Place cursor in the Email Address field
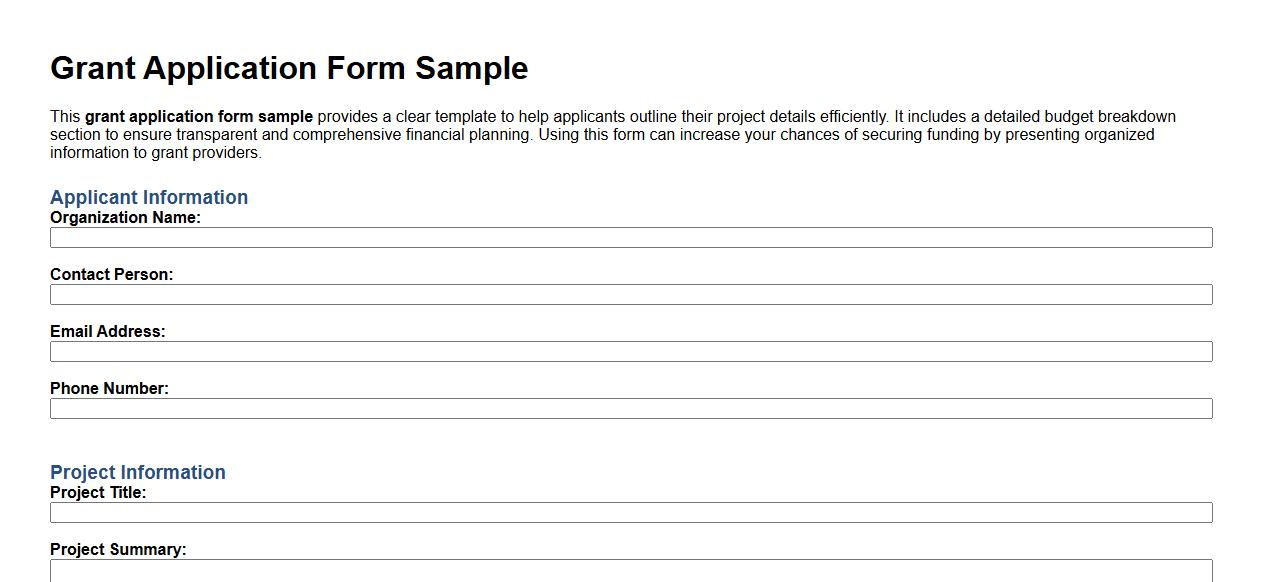The height and width of the screenshot is (582, 1263). tap(630, 351)
